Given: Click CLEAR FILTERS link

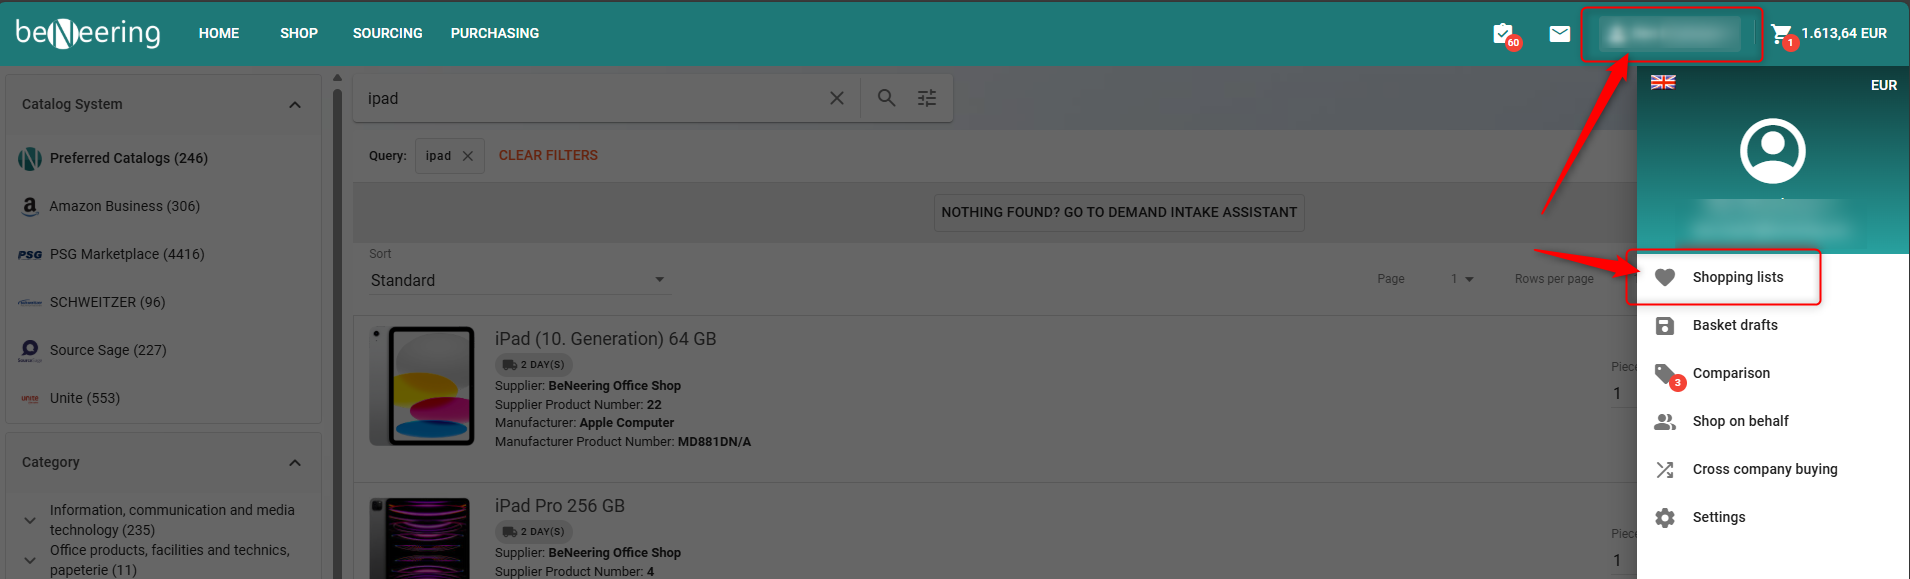Looking at the screenshot, I should [548, 155].
